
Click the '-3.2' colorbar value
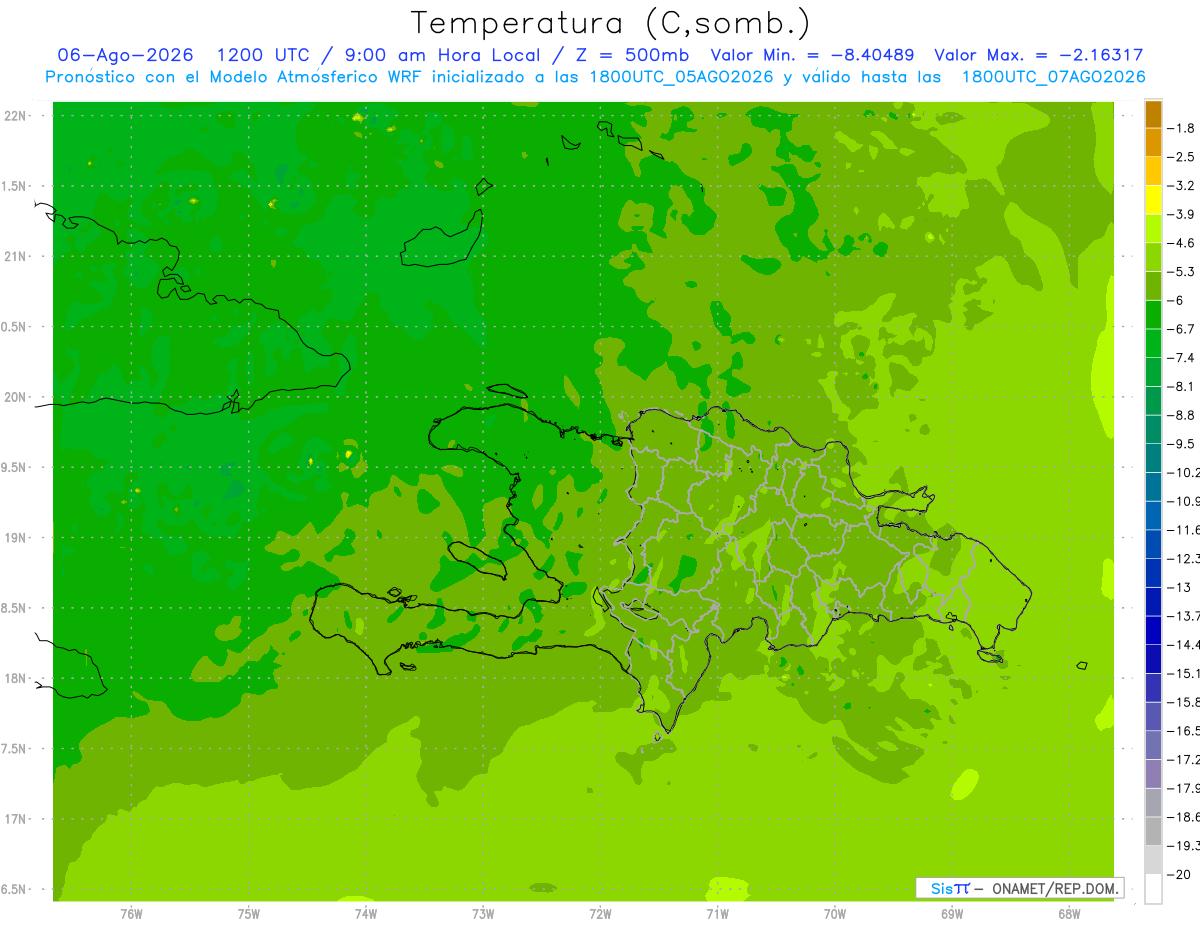[1182, 186]
